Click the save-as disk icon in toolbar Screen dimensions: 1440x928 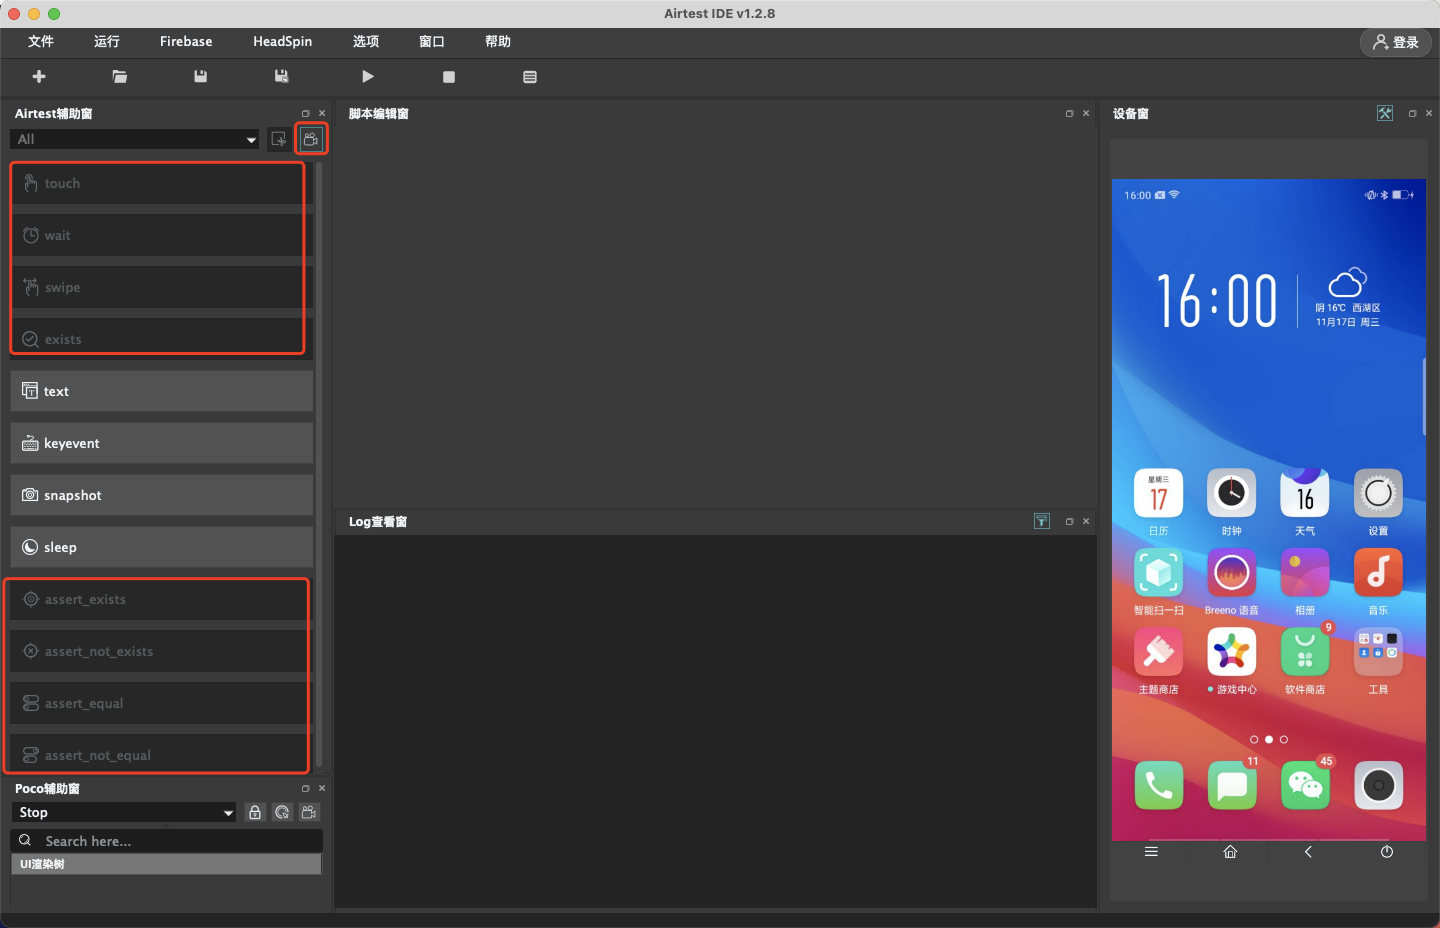(282, 77)
